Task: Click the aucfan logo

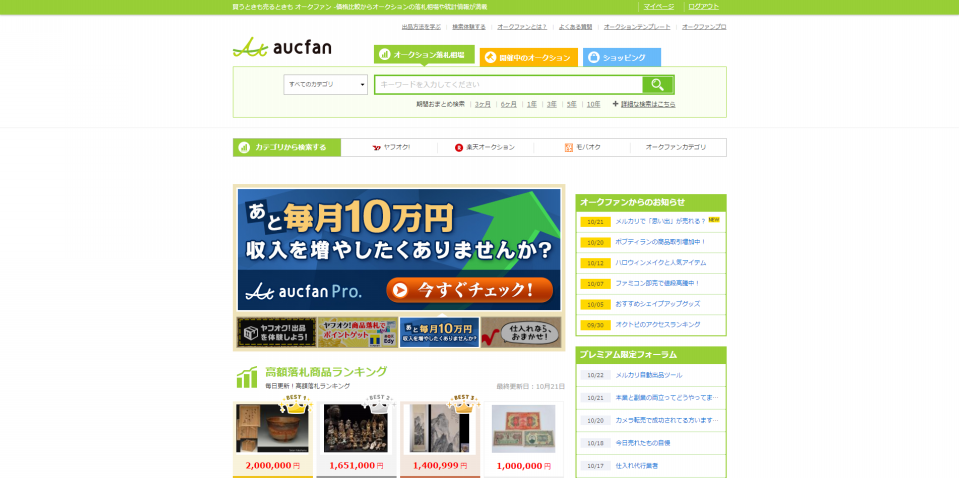Action: (x=282, y=48)
